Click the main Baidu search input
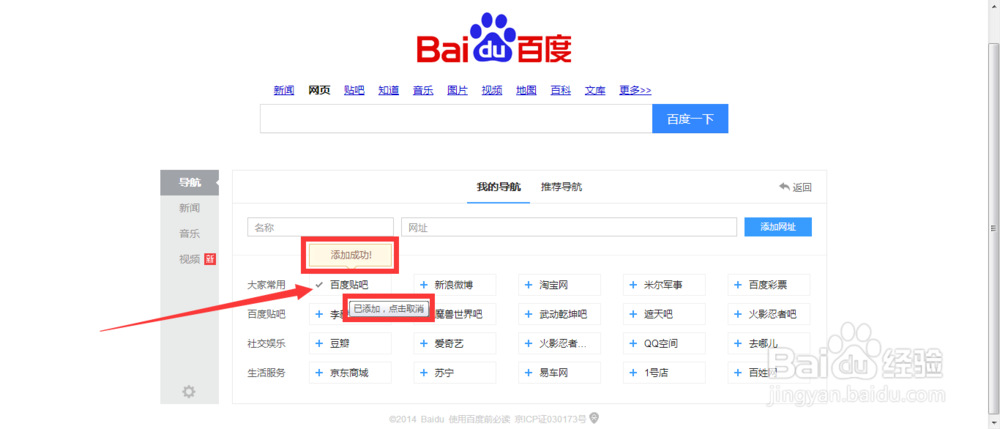Viewport: 1000px width, 429px height. pyautogui.click(x=456, y=119)
